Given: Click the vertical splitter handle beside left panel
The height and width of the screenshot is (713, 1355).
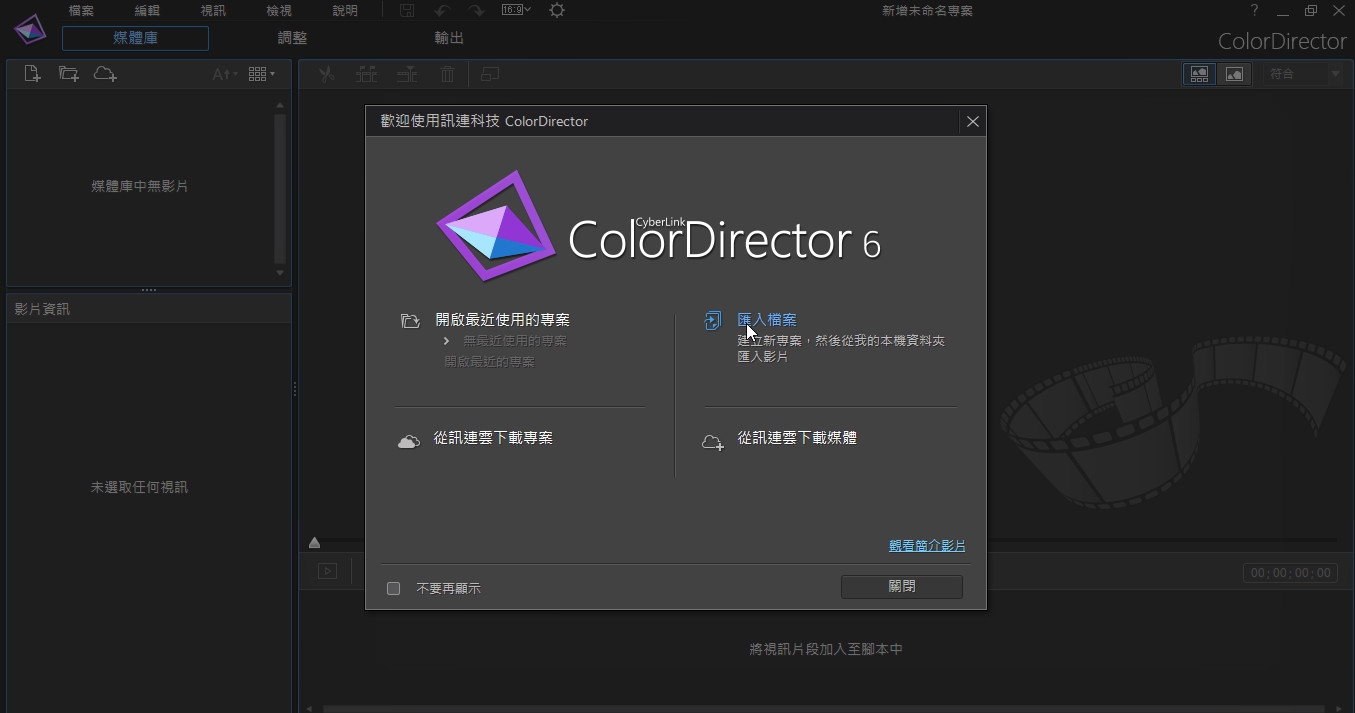Looking at the screenshot, I should point(295,389).
